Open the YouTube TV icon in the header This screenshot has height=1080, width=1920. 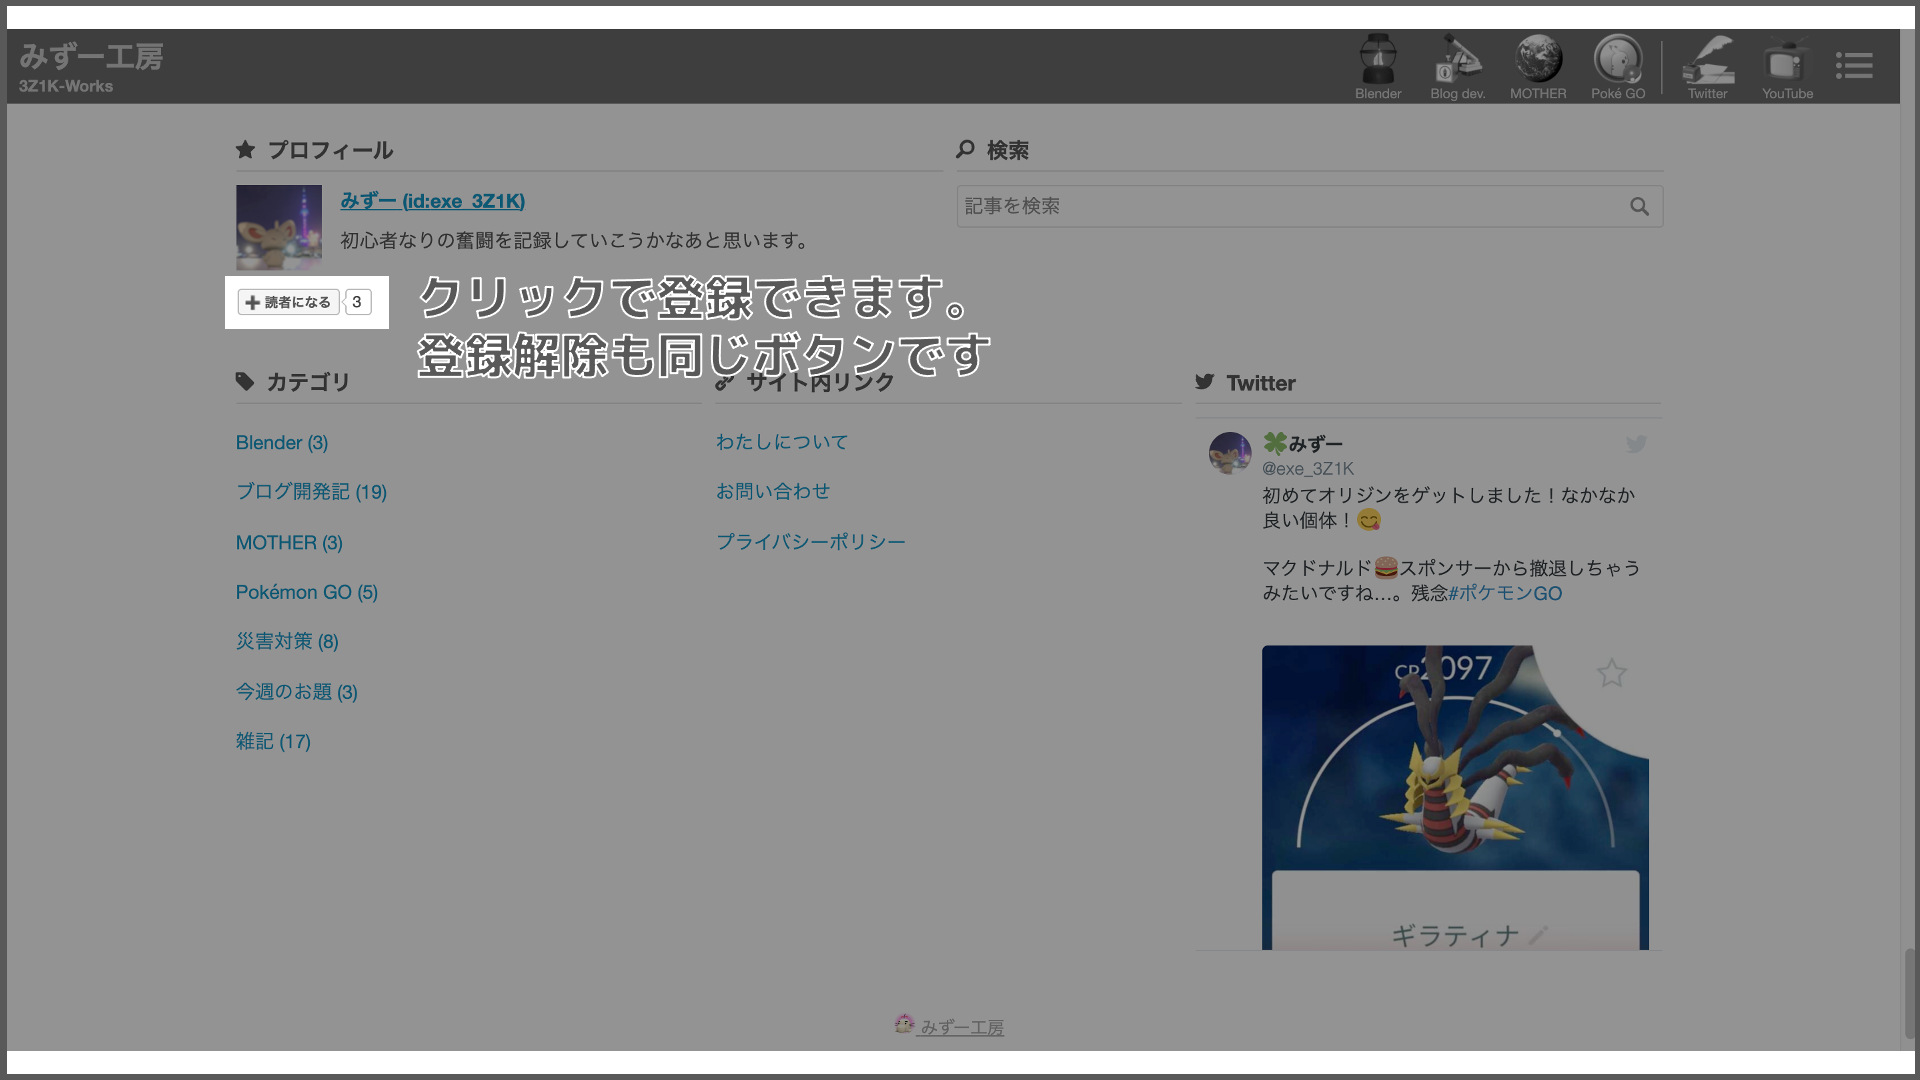pos(1787,66)
